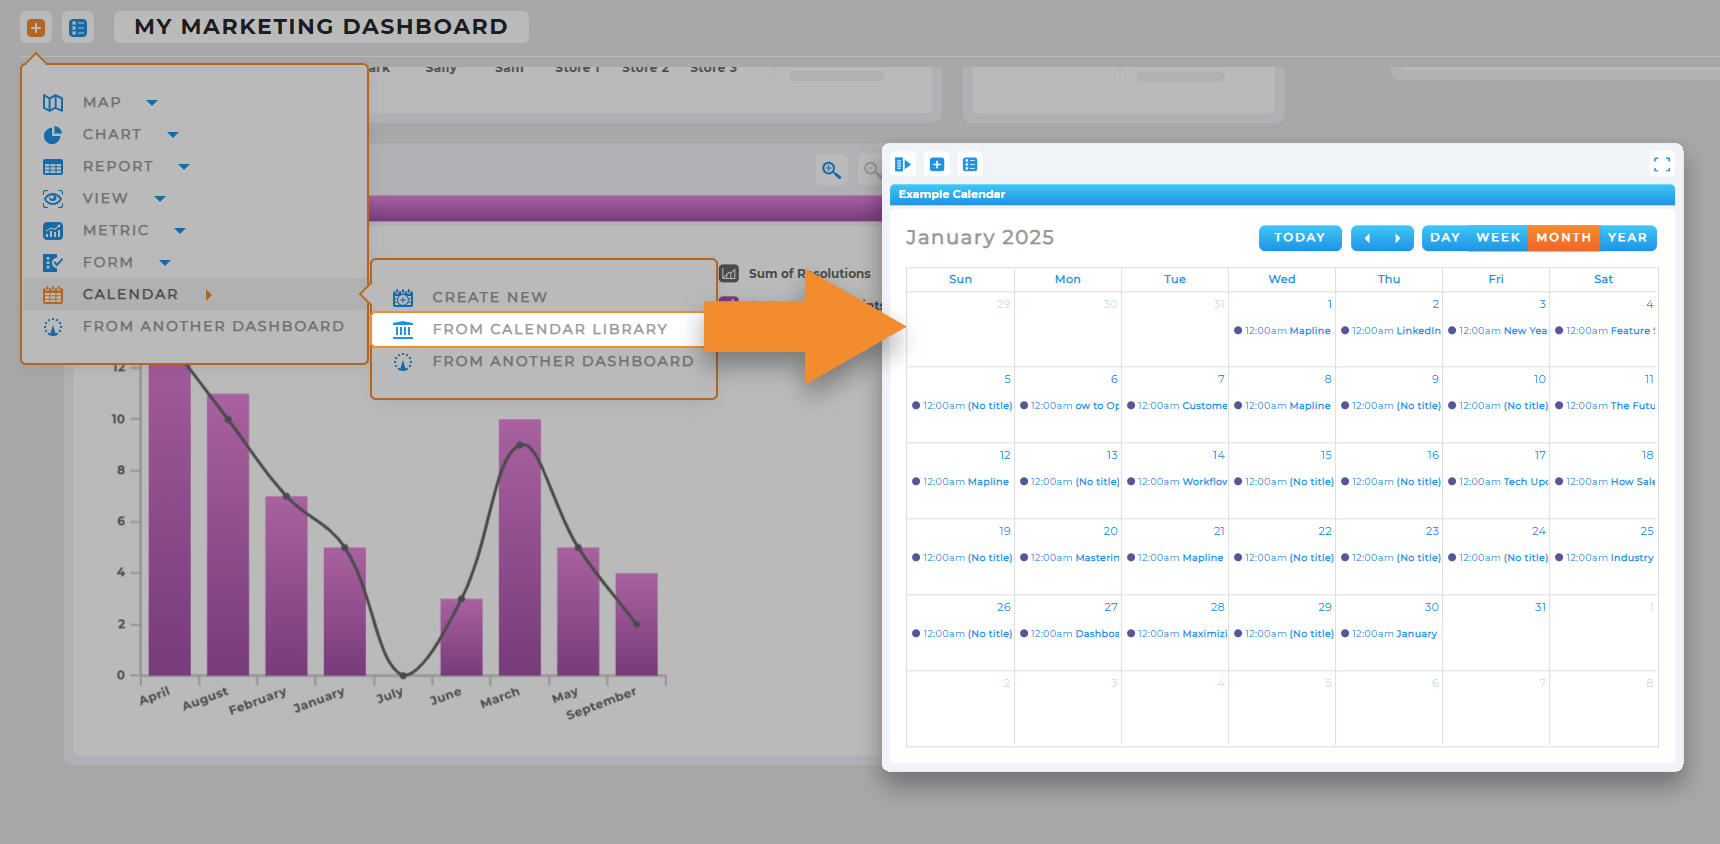Screen dimensions: 1720x844
Task: Click the calendar widget list icon
Action: click(970, 164)
